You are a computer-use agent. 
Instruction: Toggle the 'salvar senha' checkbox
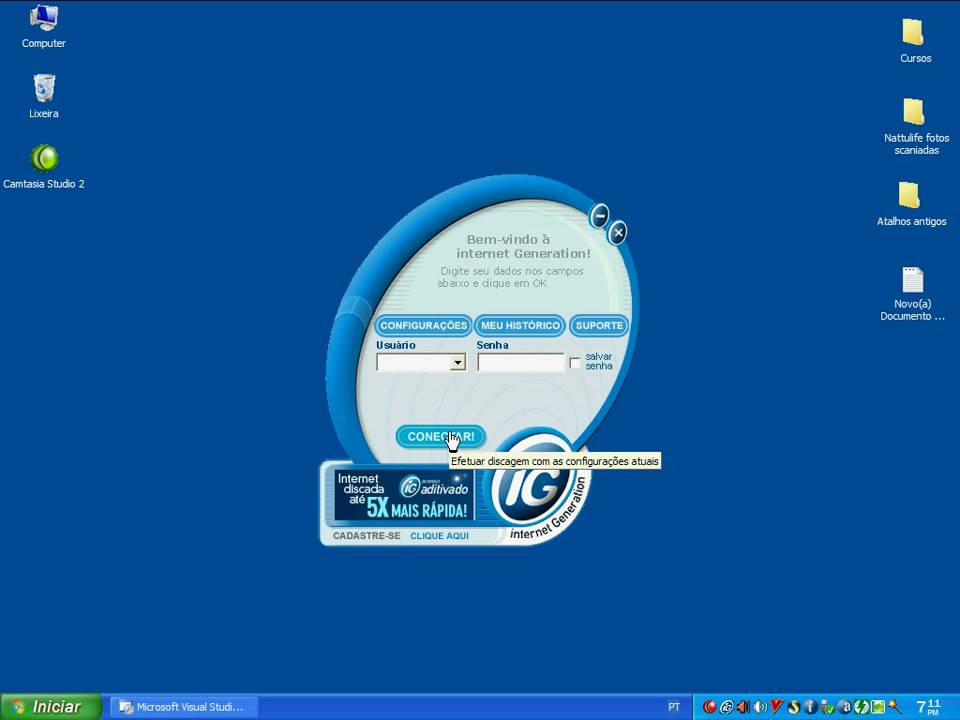[574, 363]
